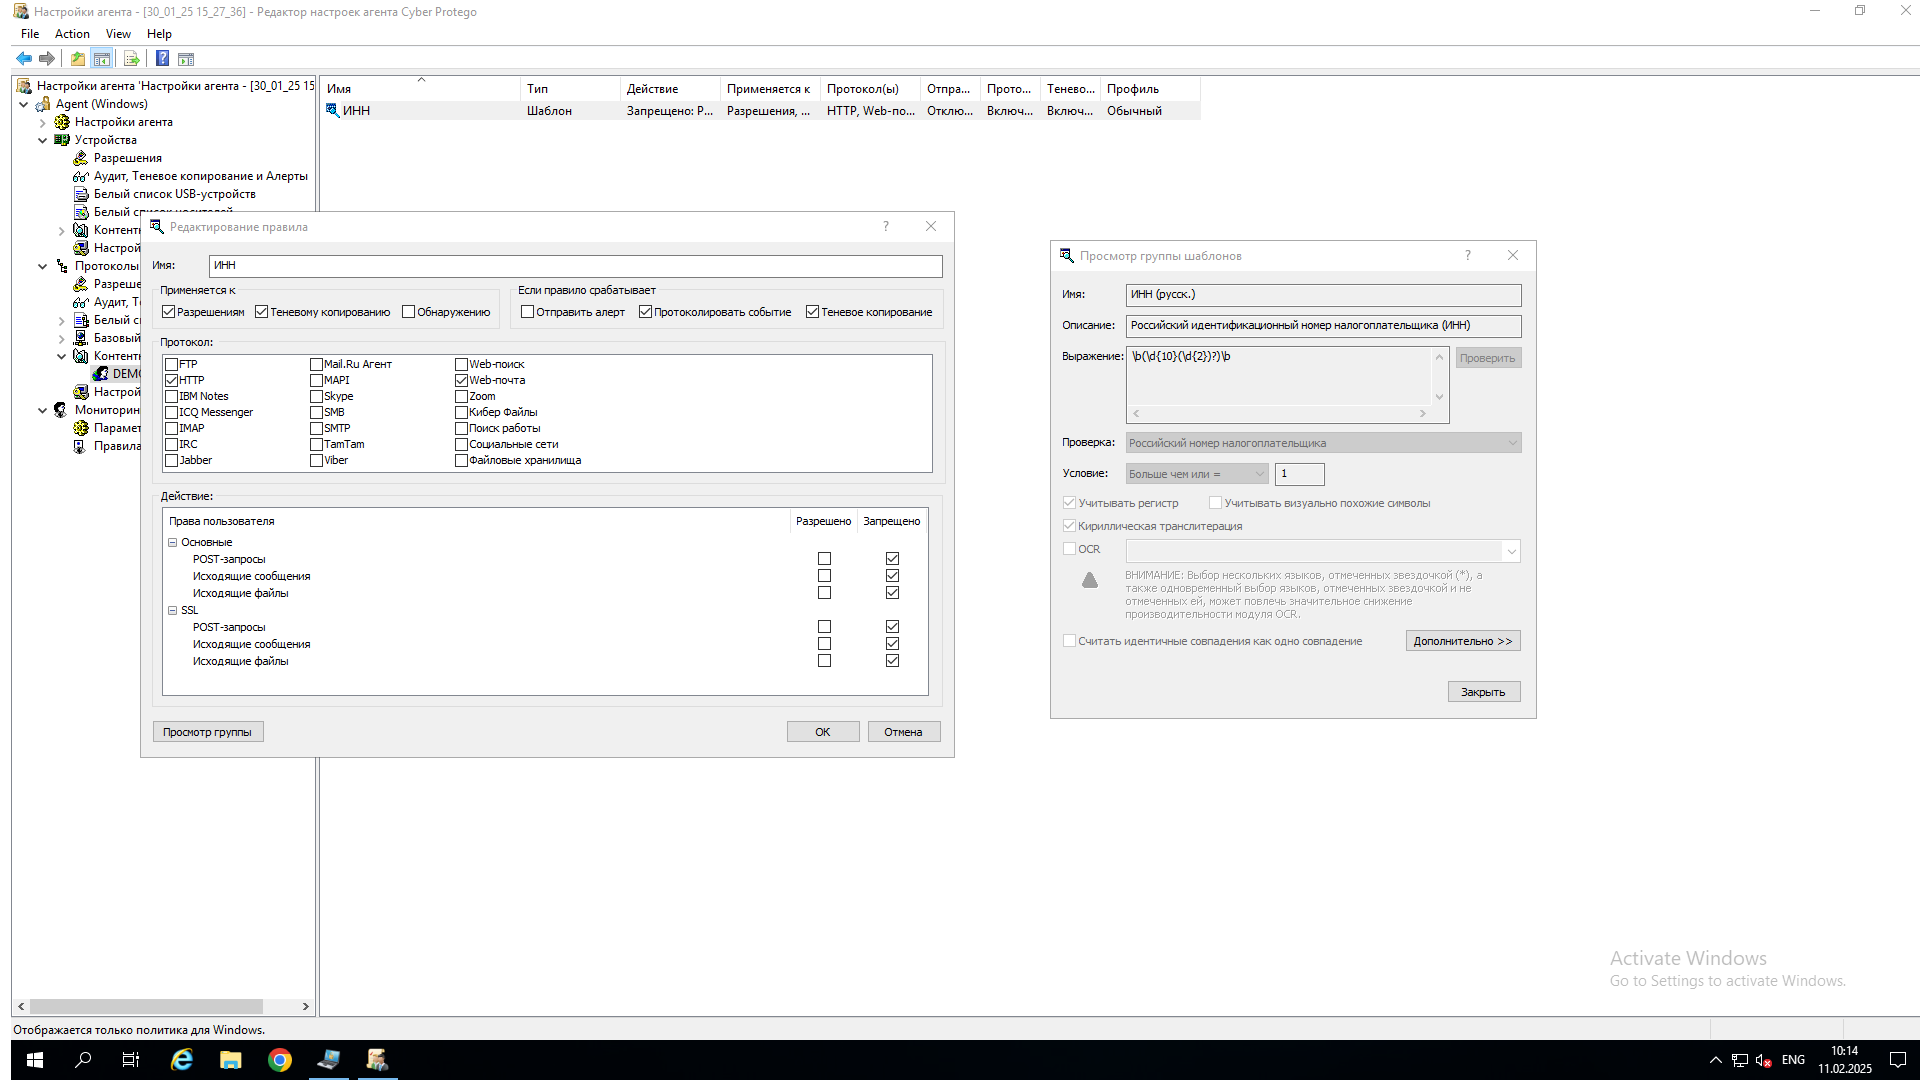Click Дополнительно >> in the Просмотр группы шаблонов dialog
The width and height of the screenshot is (1920, 1080).
pyautogui.click(x=1463, y=641)
